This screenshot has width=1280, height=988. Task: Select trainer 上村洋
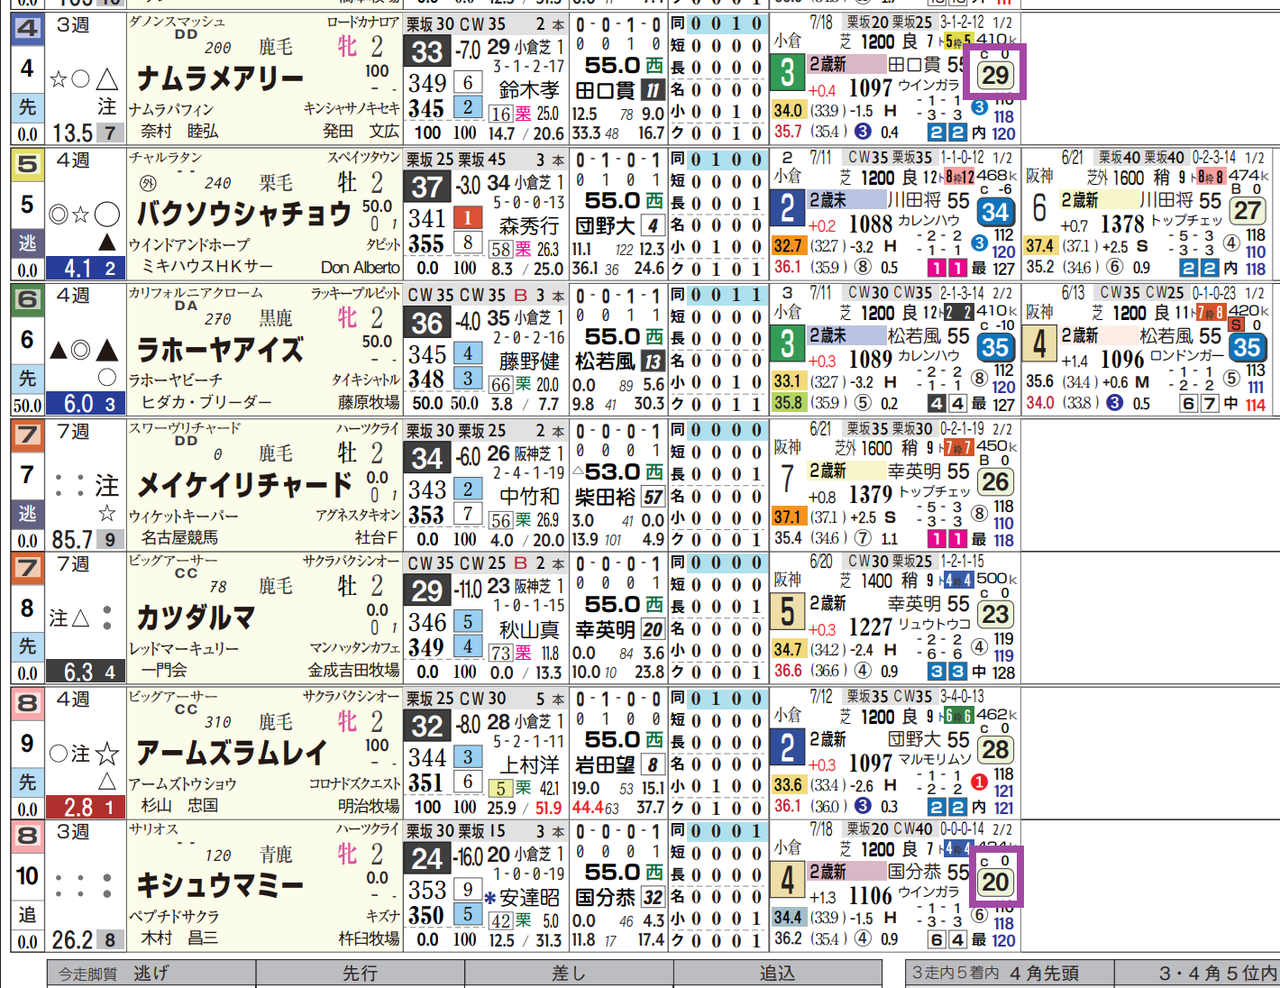click(530, 765)
